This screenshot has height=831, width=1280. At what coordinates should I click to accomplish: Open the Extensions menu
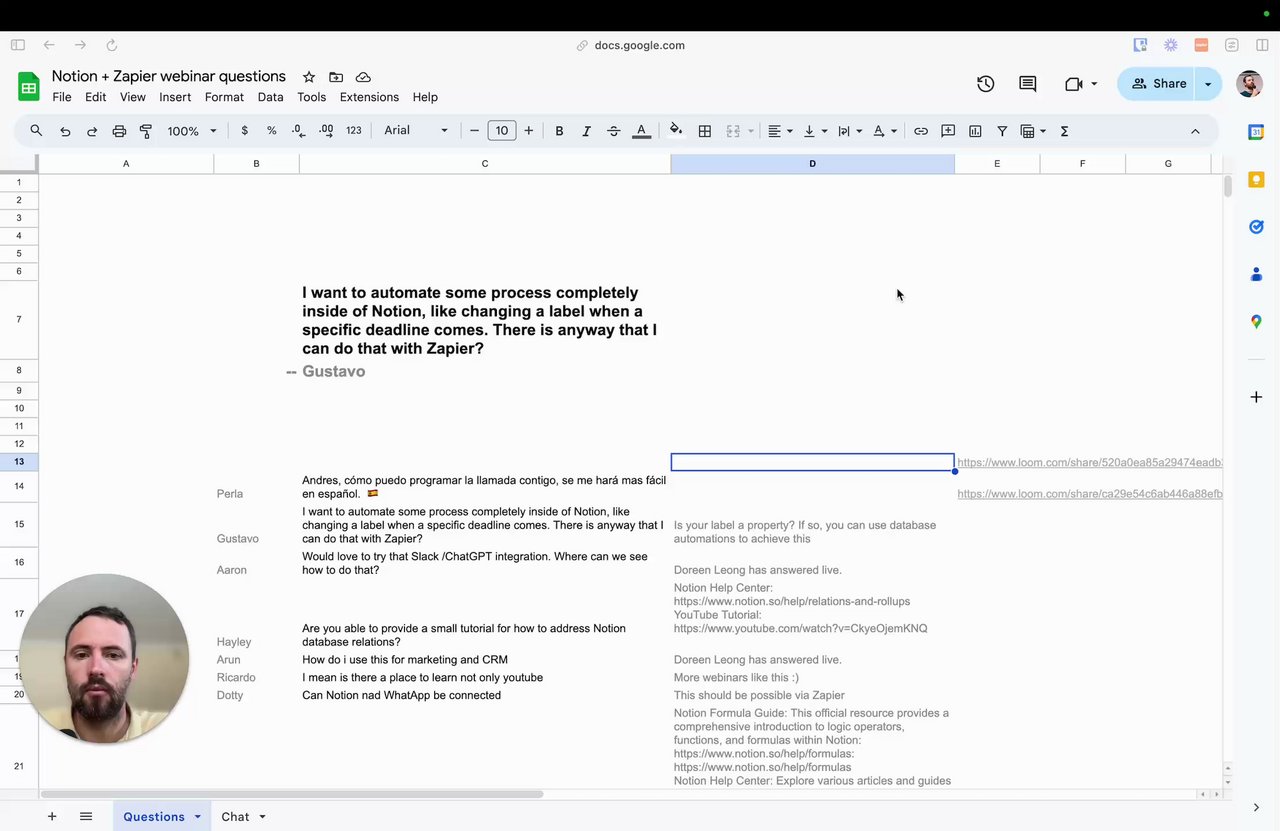[369, 97]
